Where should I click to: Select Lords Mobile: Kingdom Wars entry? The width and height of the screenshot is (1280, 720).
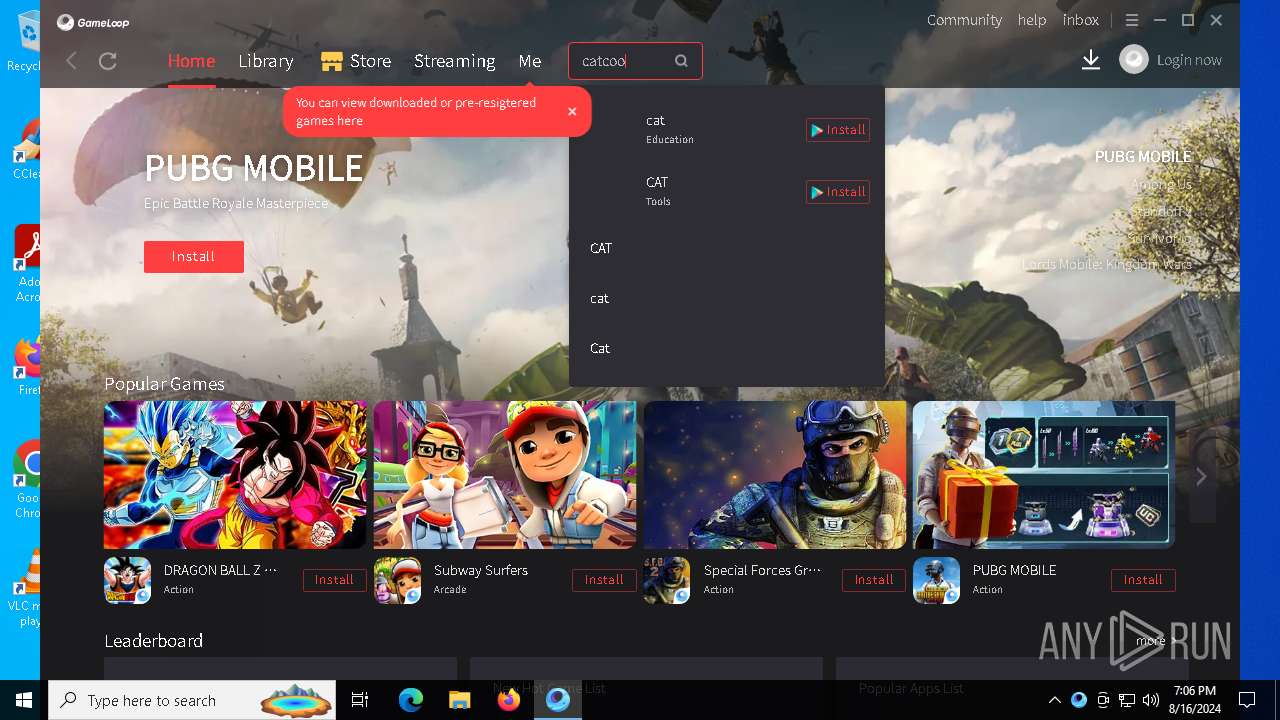pyautogui.click(x=1107, y=265)
